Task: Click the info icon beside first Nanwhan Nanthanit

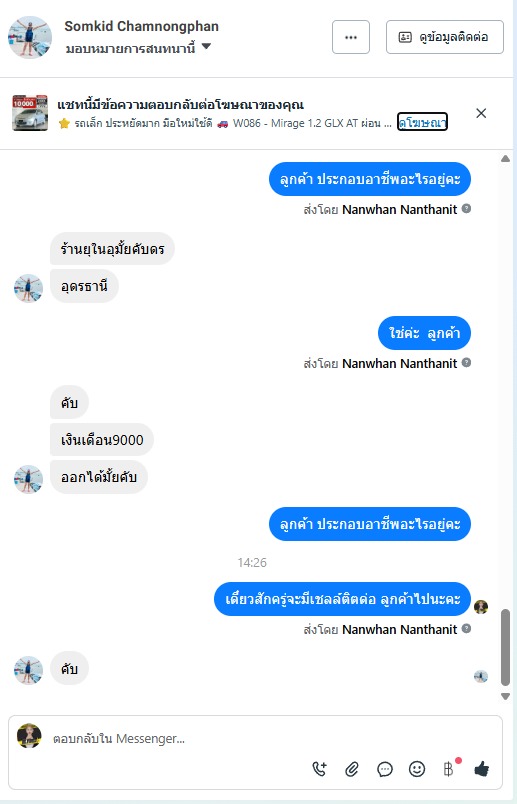Action: click(x=466, y=208)
